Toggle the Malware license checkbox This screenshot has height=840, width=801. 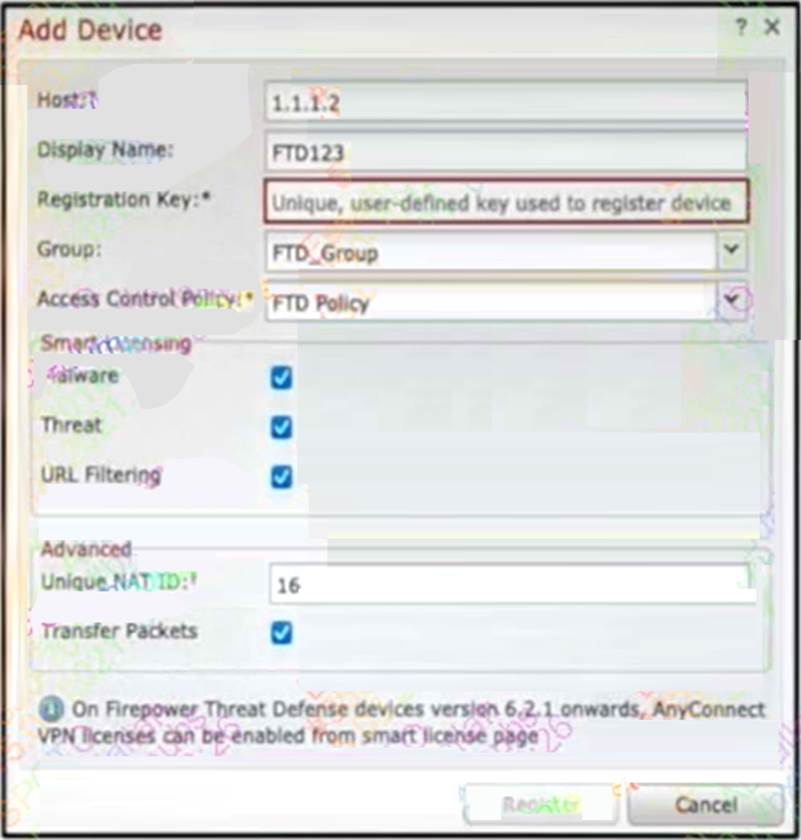point(281,378)
